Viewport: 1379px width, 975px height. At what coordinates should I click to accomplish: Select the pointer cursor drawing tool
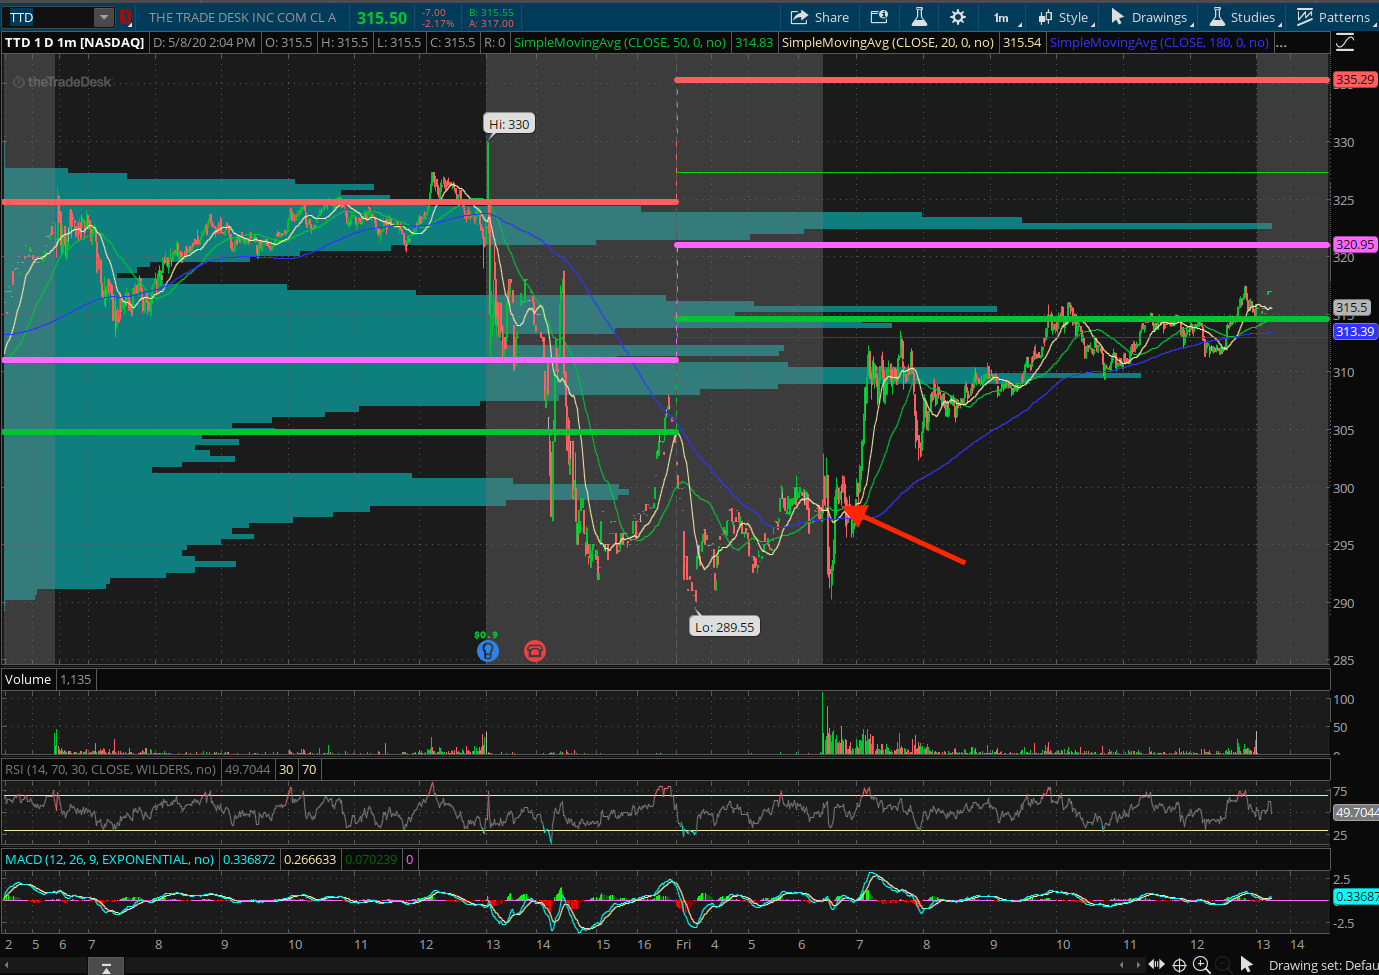click(1246, 964)
